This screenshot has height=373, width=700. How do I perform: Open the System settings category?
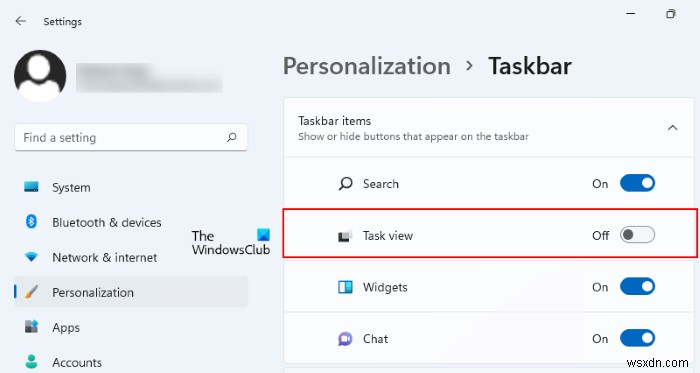131,187
